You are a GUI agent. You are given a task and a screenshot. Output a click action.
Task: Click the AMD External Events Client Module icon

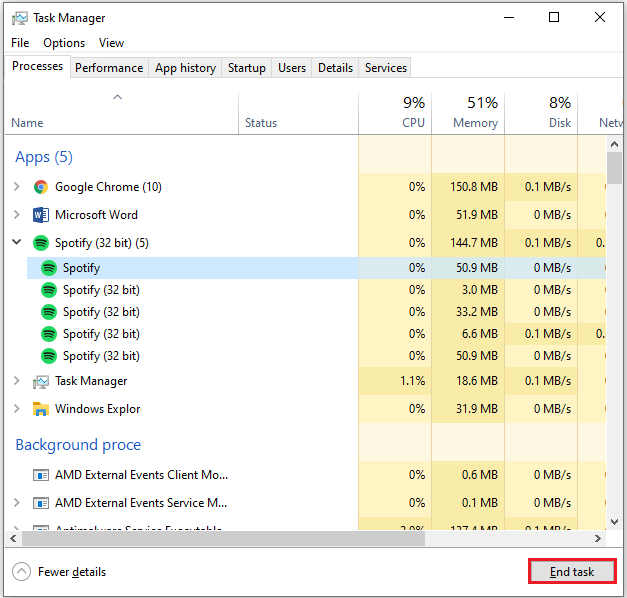coord(41,475)
